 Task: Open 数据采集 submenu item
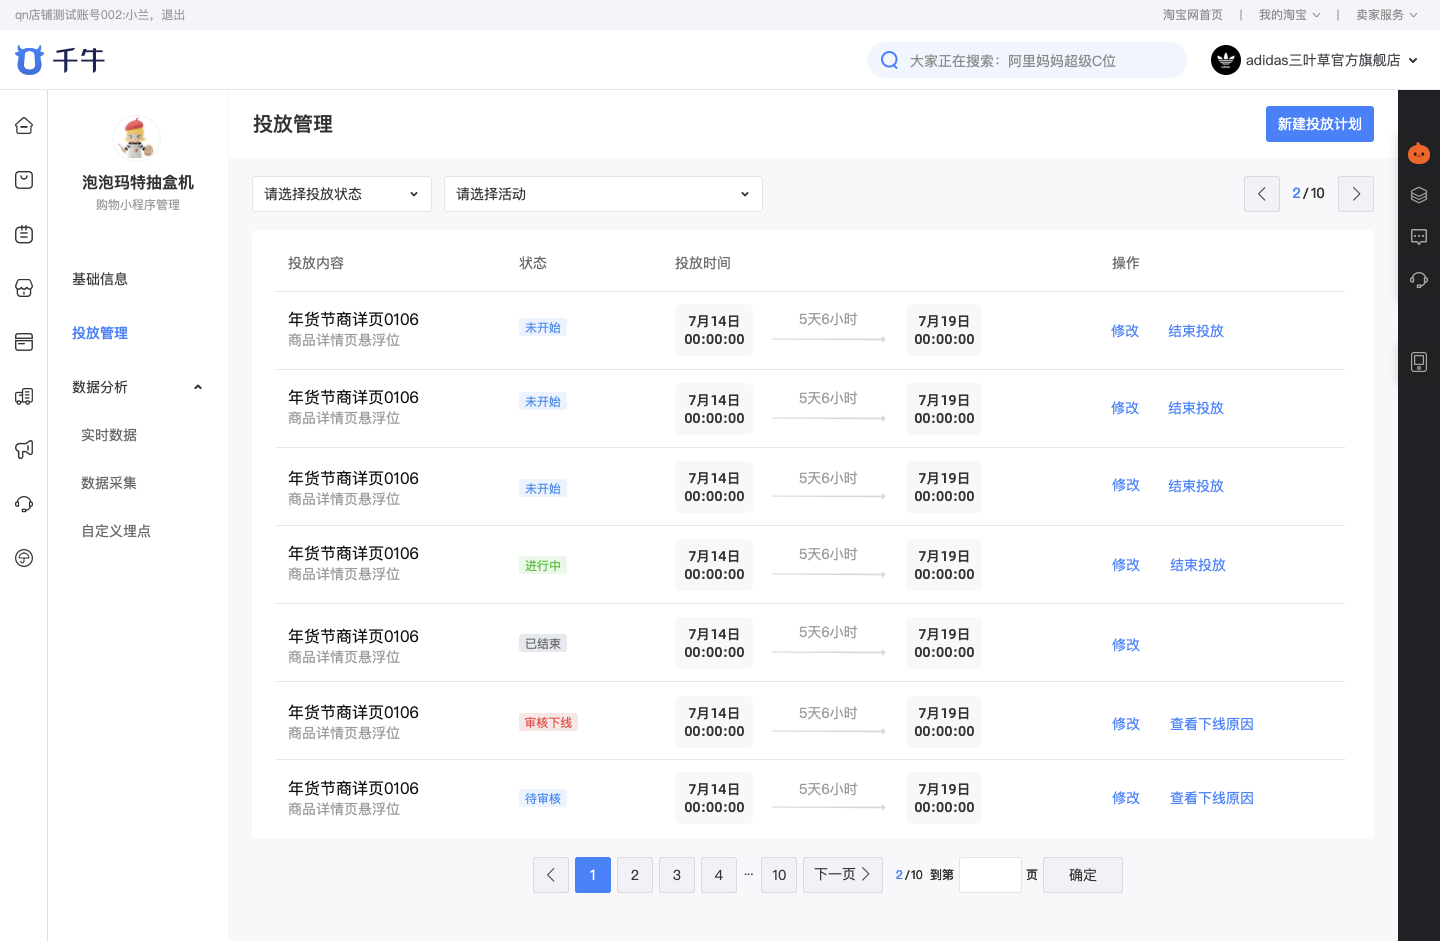pyautogui.click(x=109, y=483)
